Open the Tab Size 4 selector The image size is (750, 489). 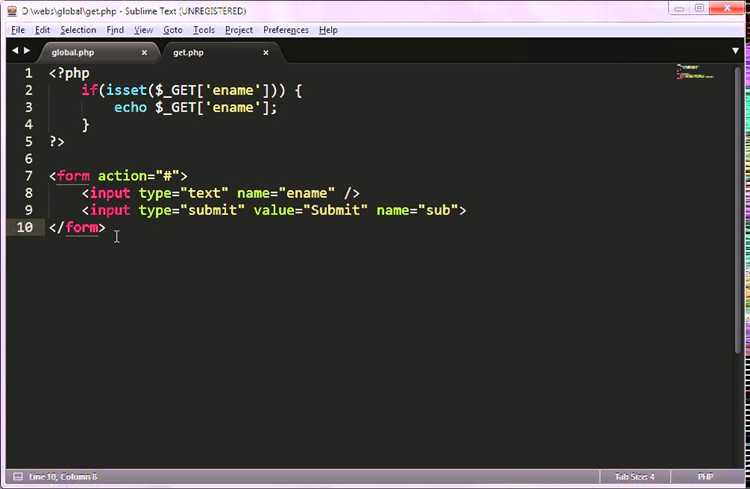tap(634, 477)
